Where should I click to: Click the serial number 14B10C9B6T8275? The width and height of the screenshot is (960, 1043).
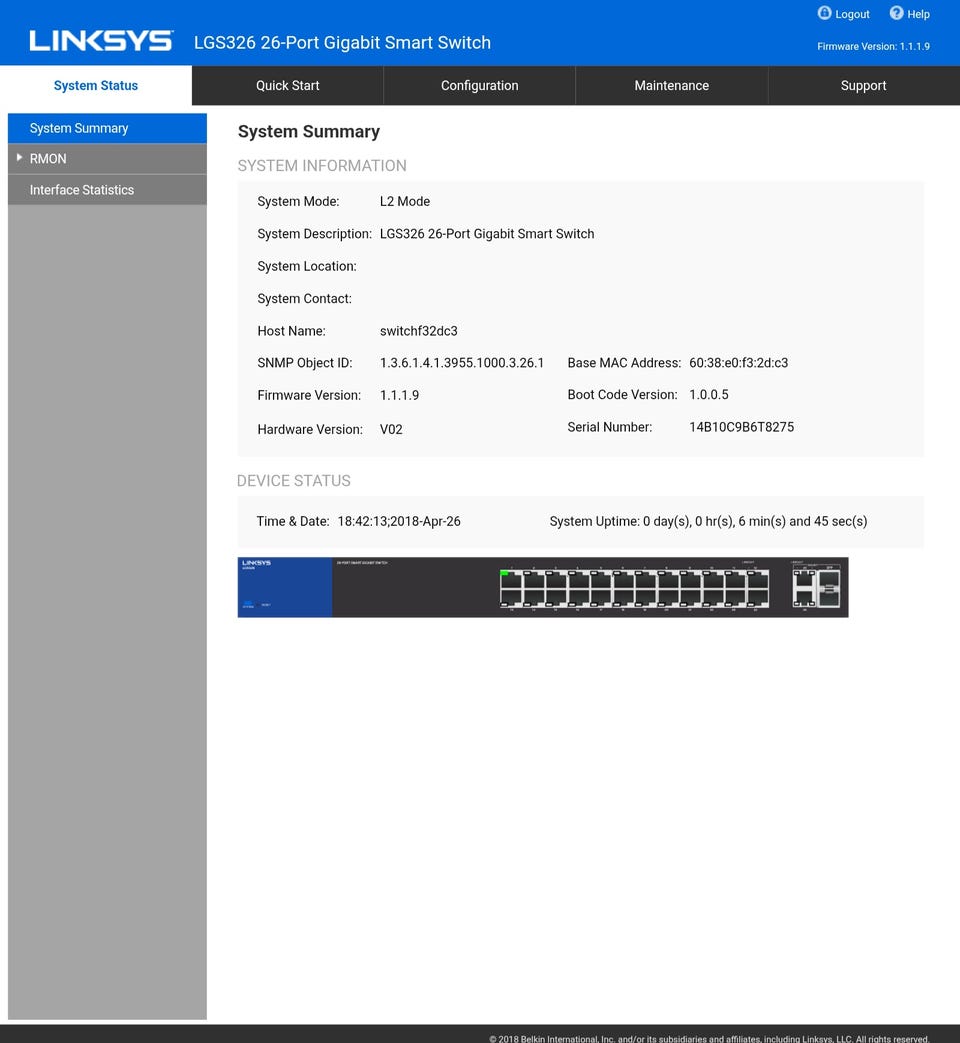pos(741,427)
